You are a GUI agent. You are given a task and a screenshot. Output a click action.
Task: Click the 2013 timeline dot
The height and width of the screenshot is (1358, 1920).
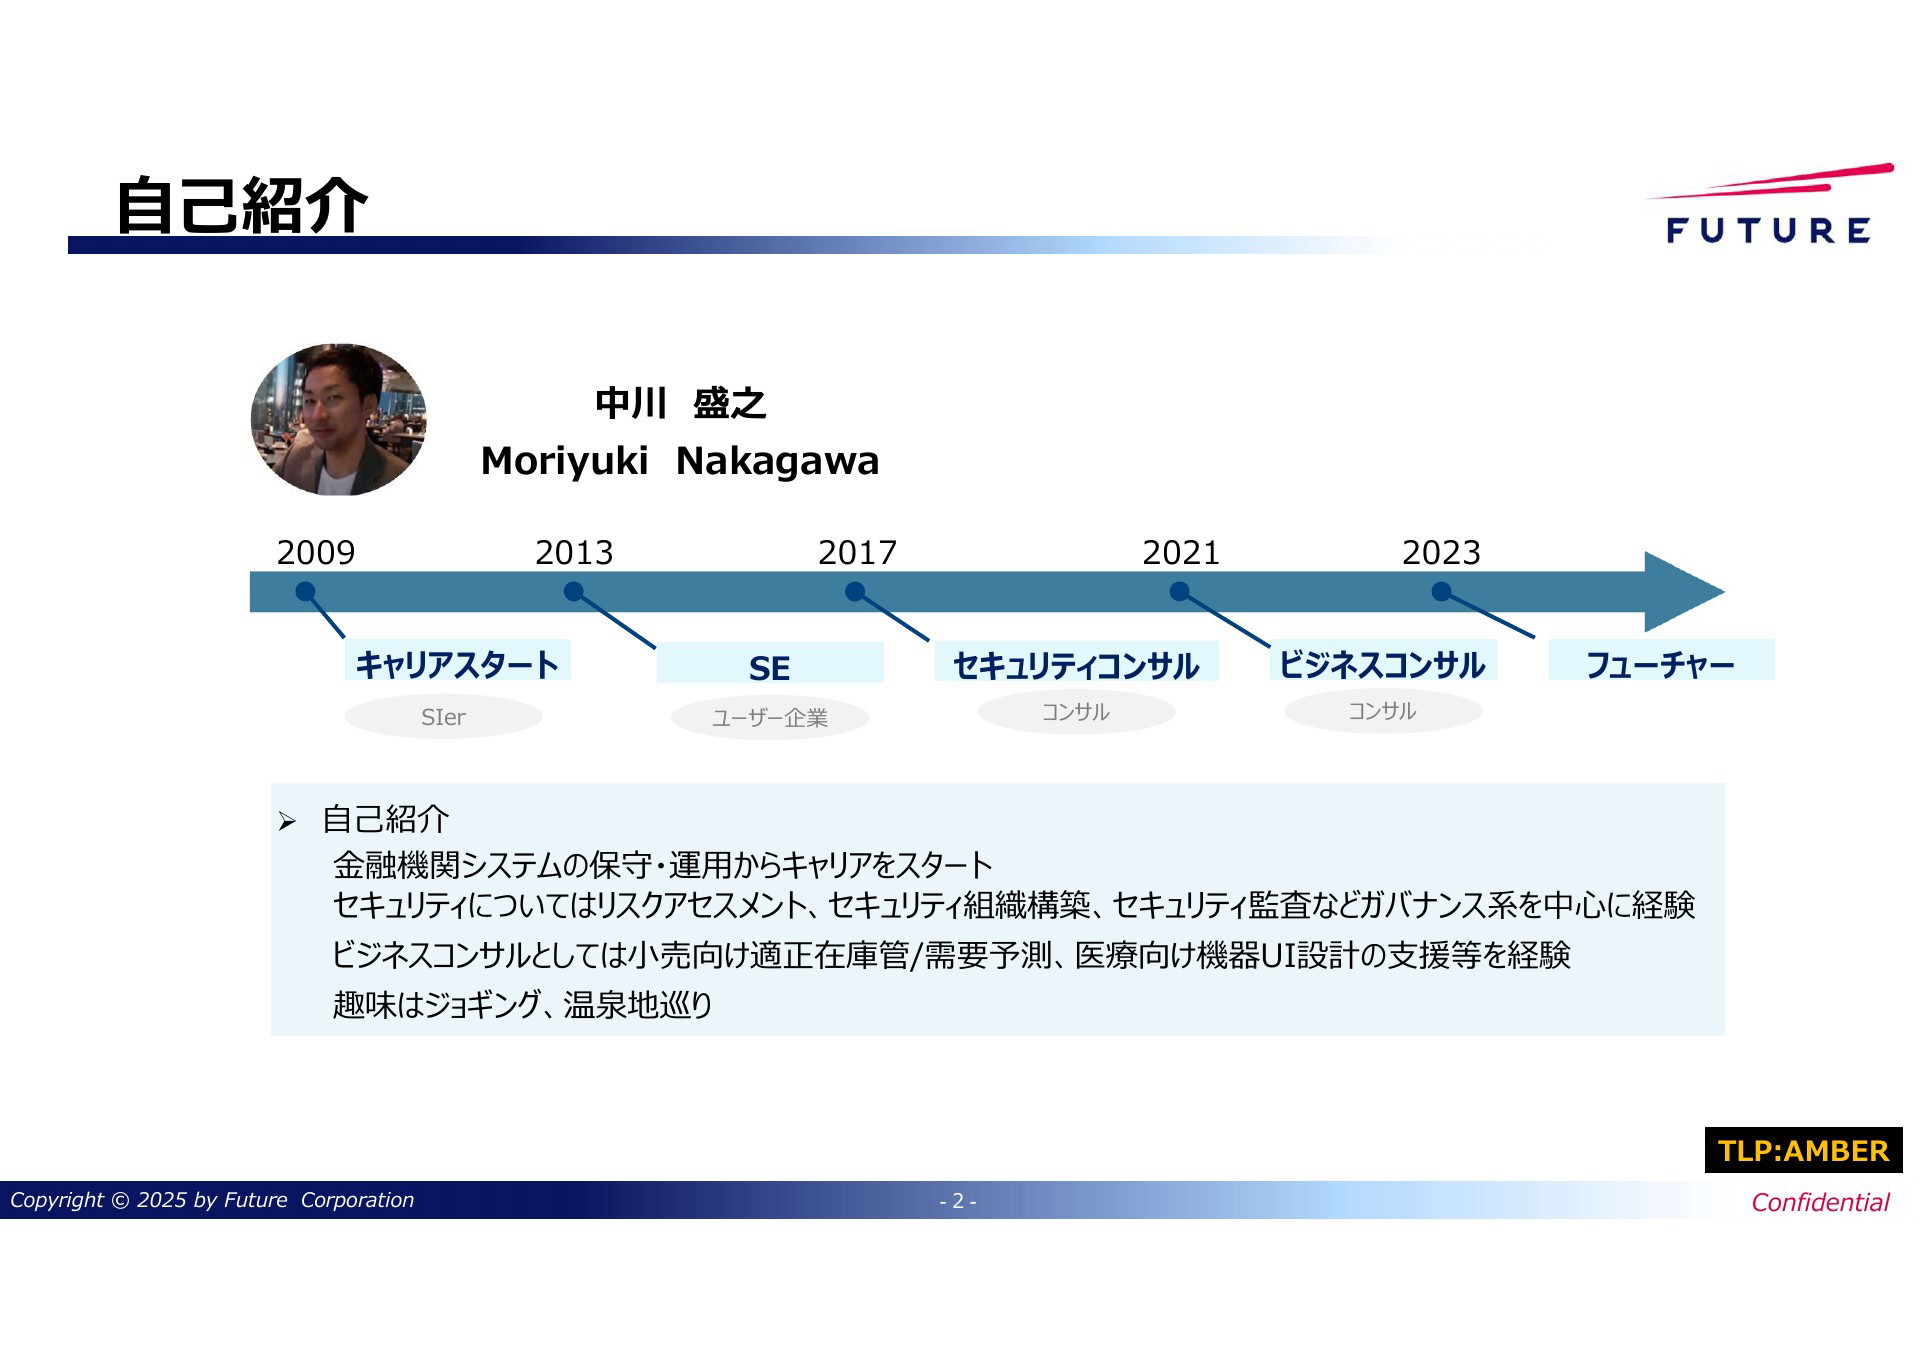(x=574, y=592)
